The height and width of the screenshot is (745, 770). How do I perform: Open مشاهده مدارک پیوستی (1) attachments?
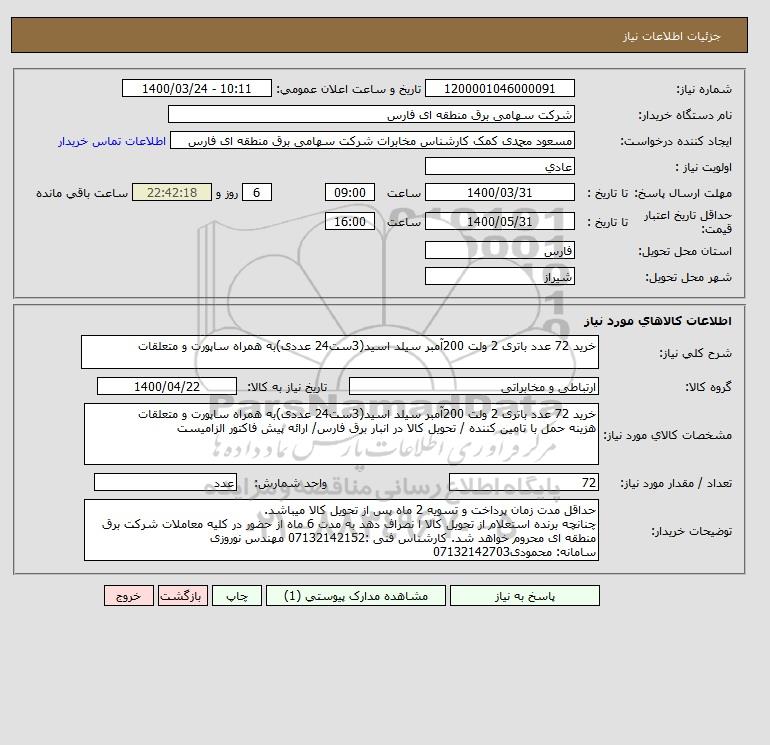(x=356, y=596)
